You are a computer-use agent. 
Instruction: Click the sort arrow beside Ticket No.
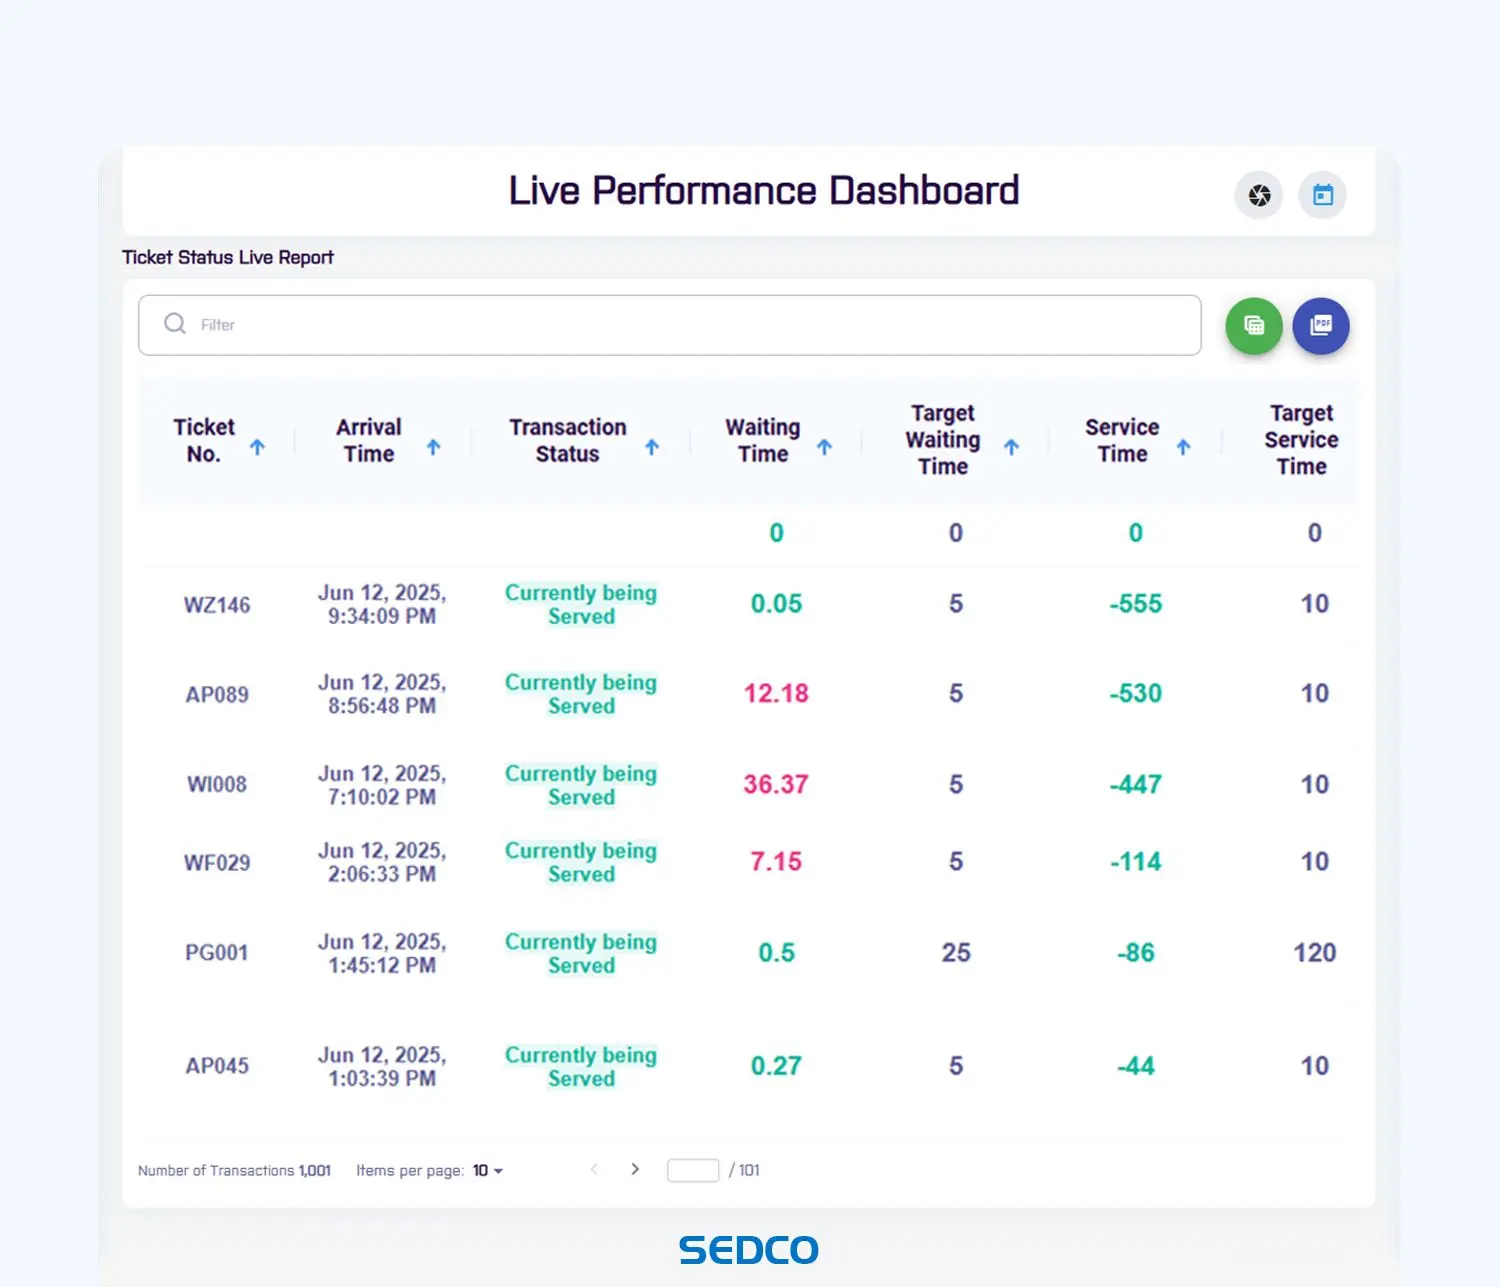tap(259, 448)
